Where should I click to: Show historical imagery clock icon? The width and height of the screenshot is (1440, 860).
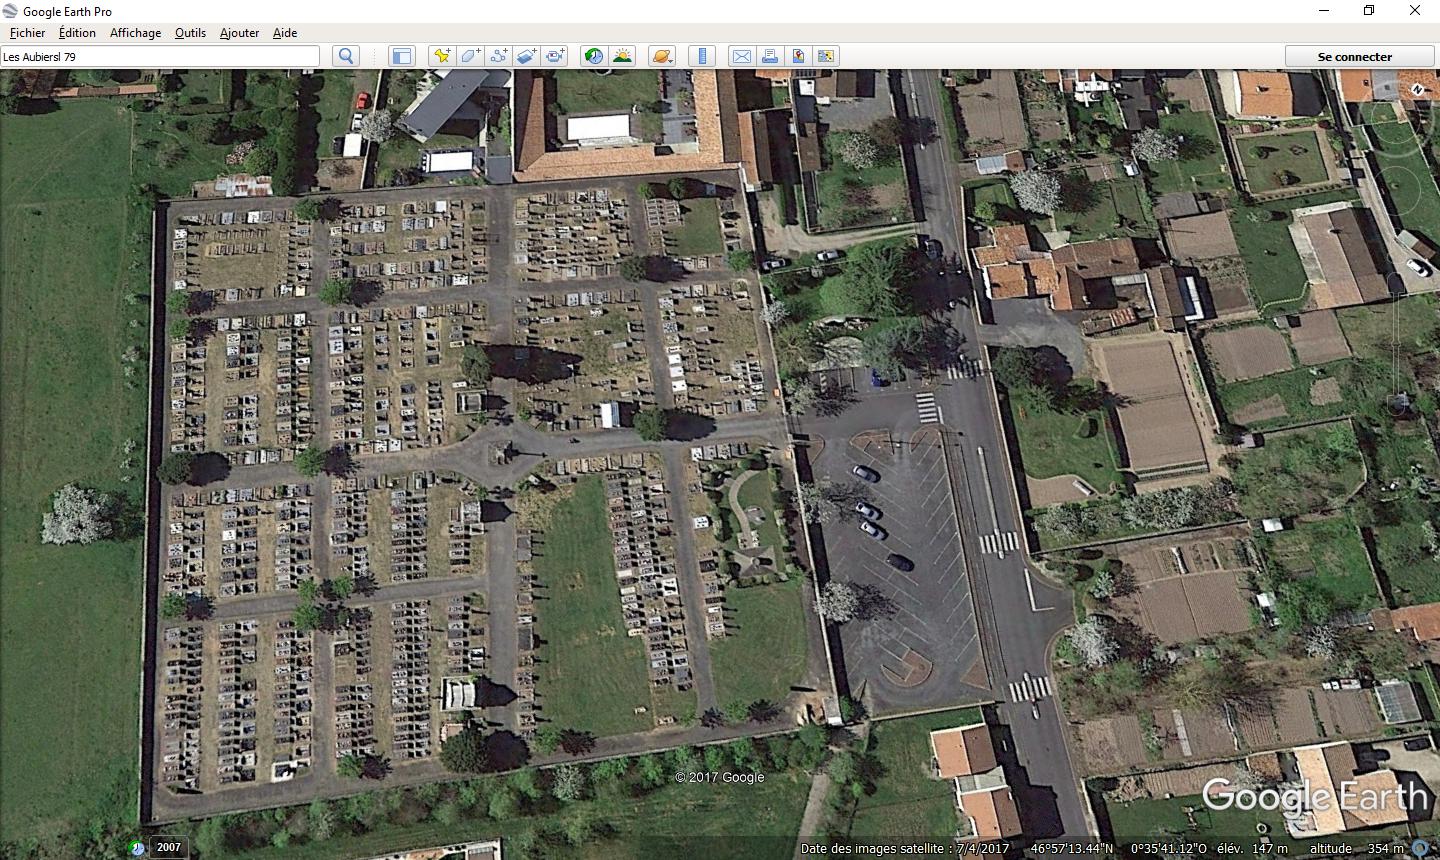pyautogui.click(x=594, y=56)
